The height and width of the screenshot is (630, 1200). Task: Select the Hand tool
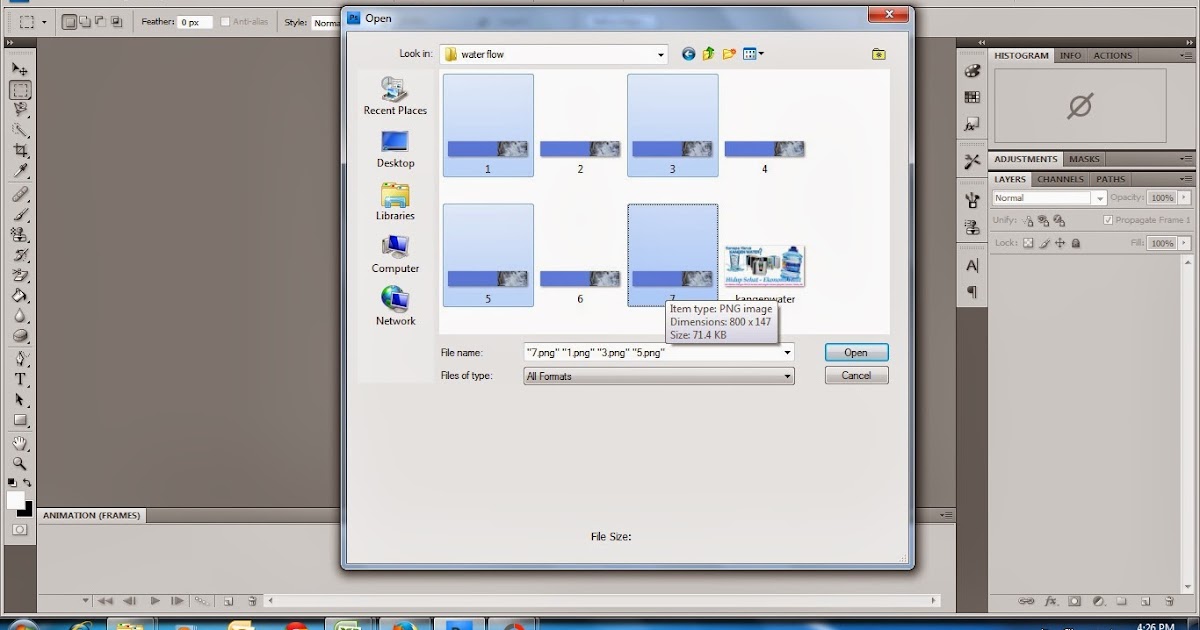tap(20, 443)
